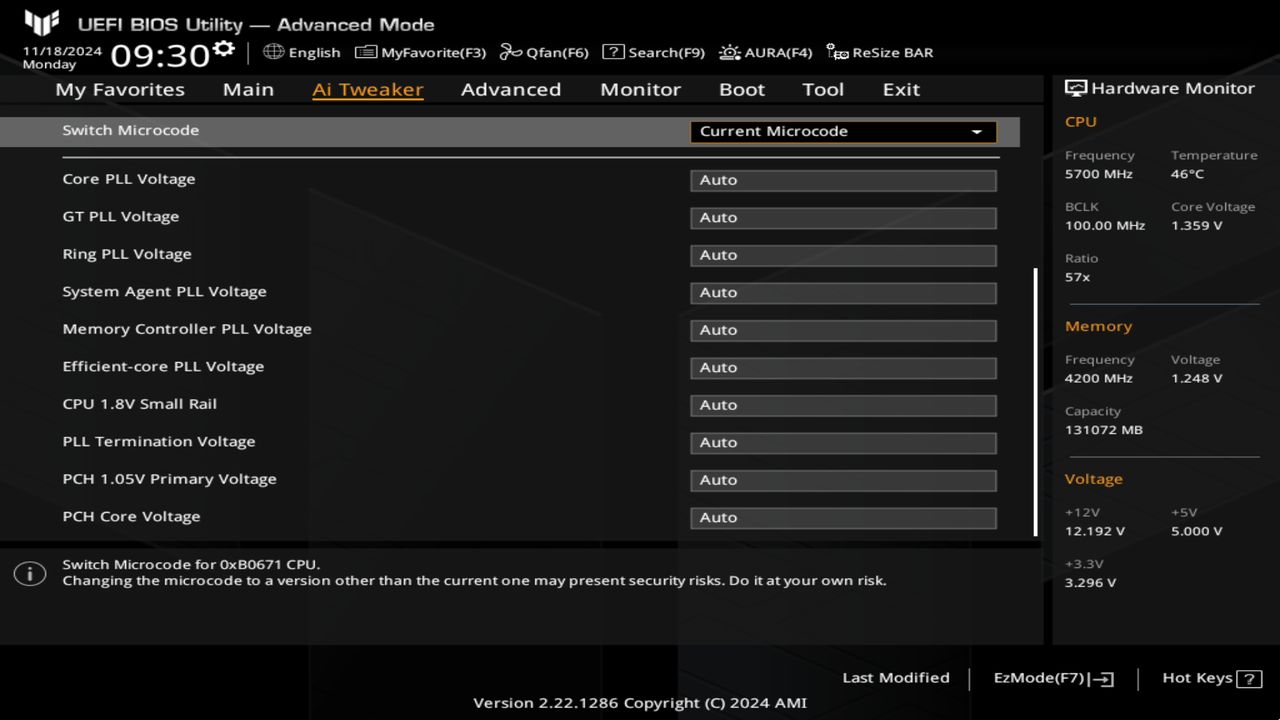Click the memory voltage value 1.248 V
1280x720 pixels.
[1197, 379]
